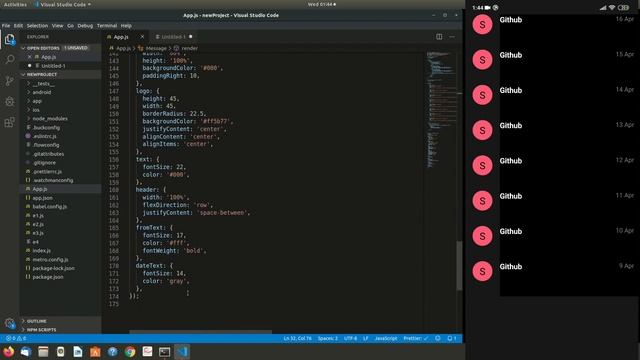This screenshot has height=360, width=640.
Task: Launch Firefox from the taskbar
Action: [8, 351]
